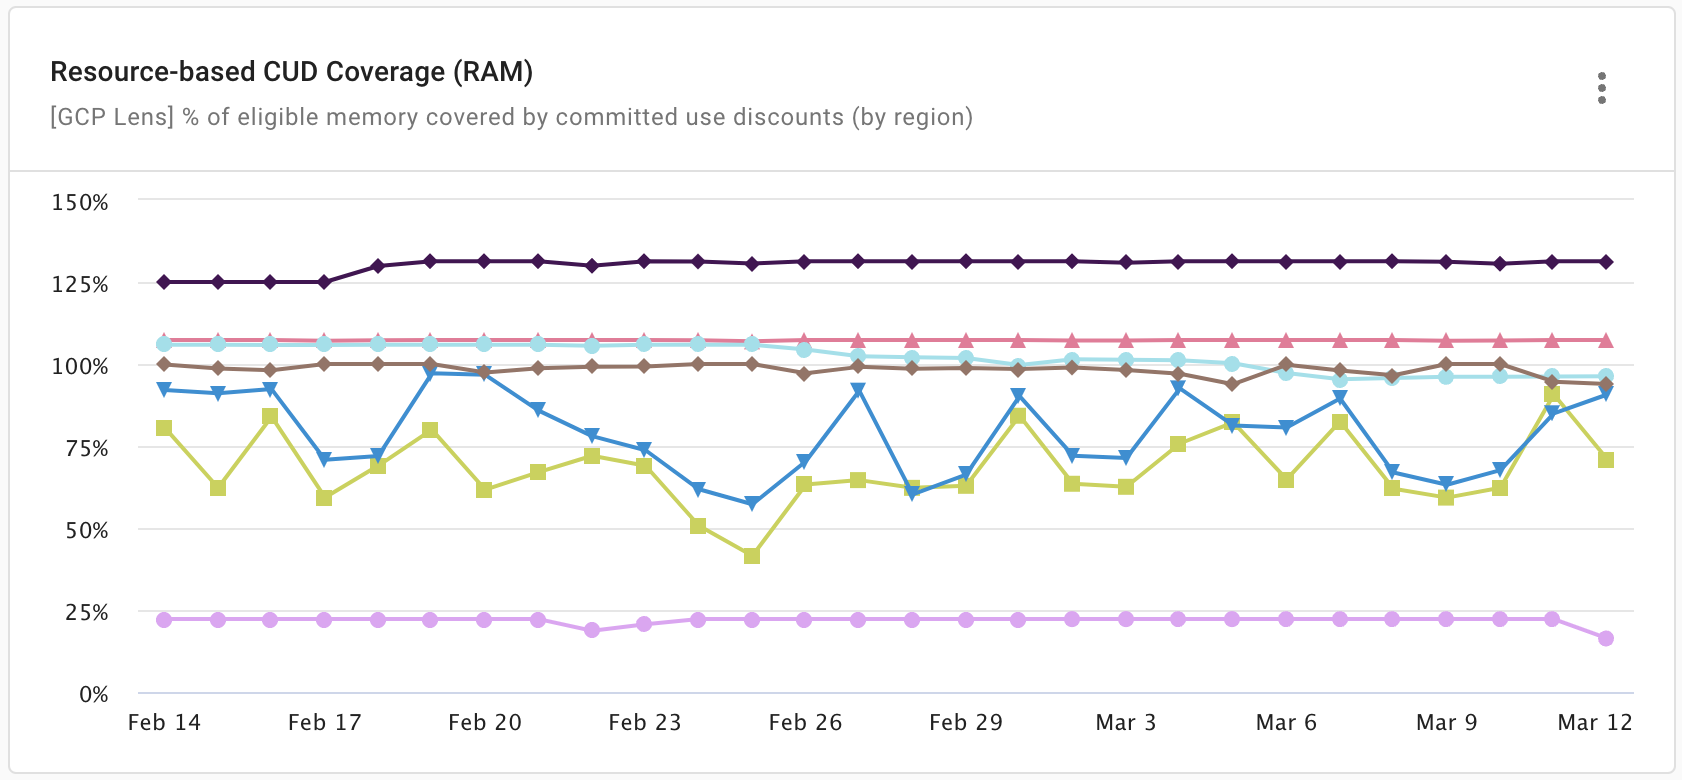Viewport: 1682px width, 780px height.
Task: Click the GCP Lens chart subtitle text
Action: point(511,117)
